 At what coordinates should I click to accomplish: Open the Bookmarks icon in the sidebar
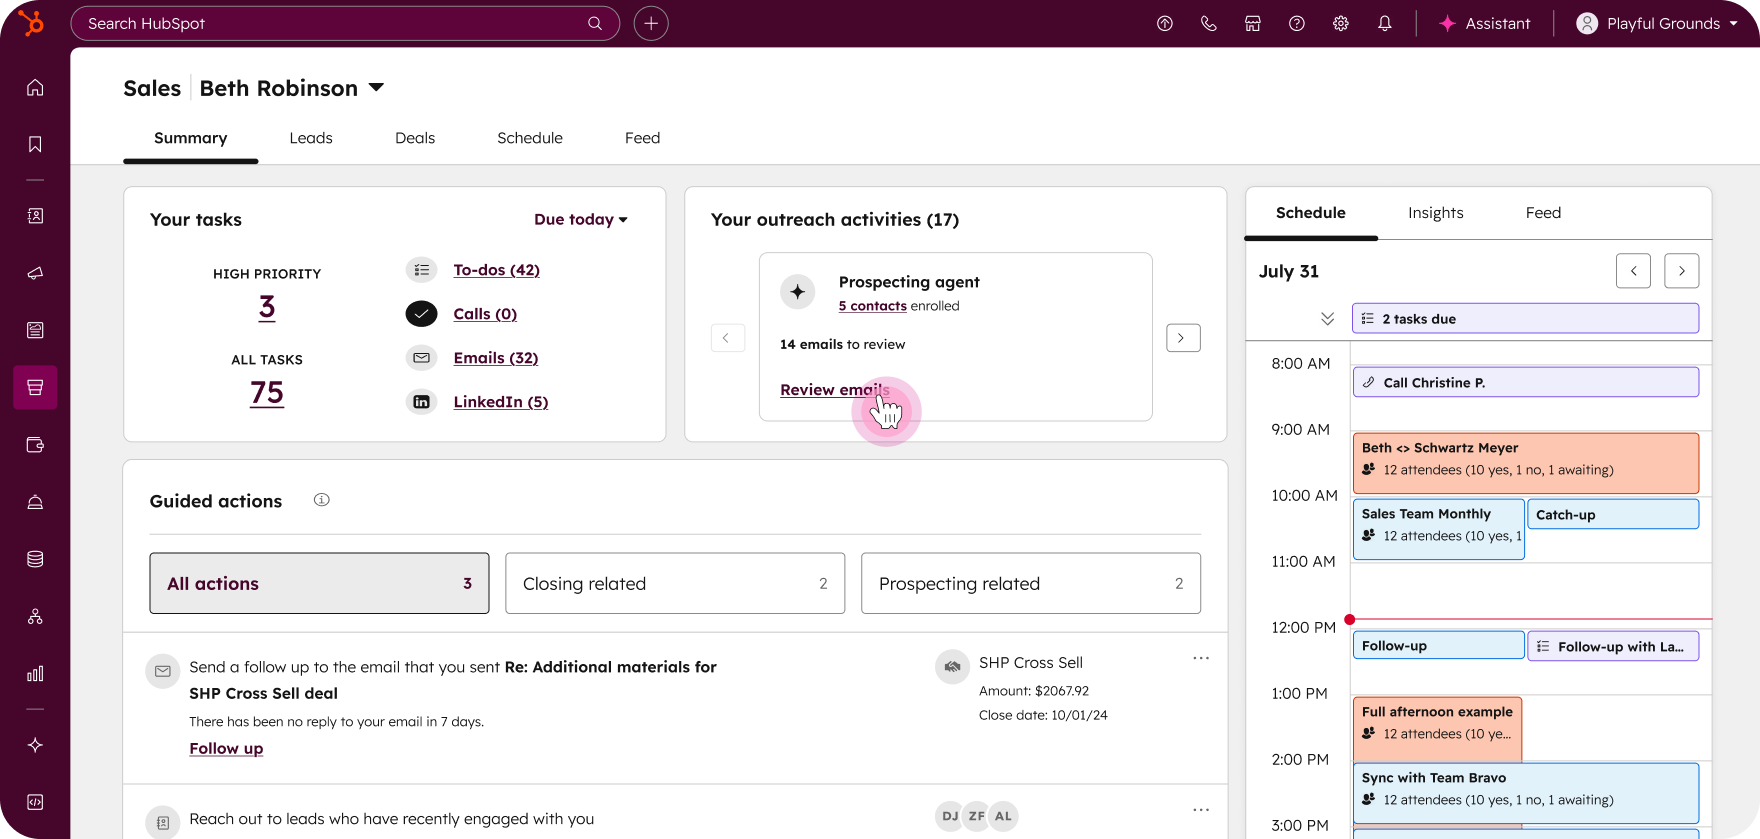(x=35, y=145)
